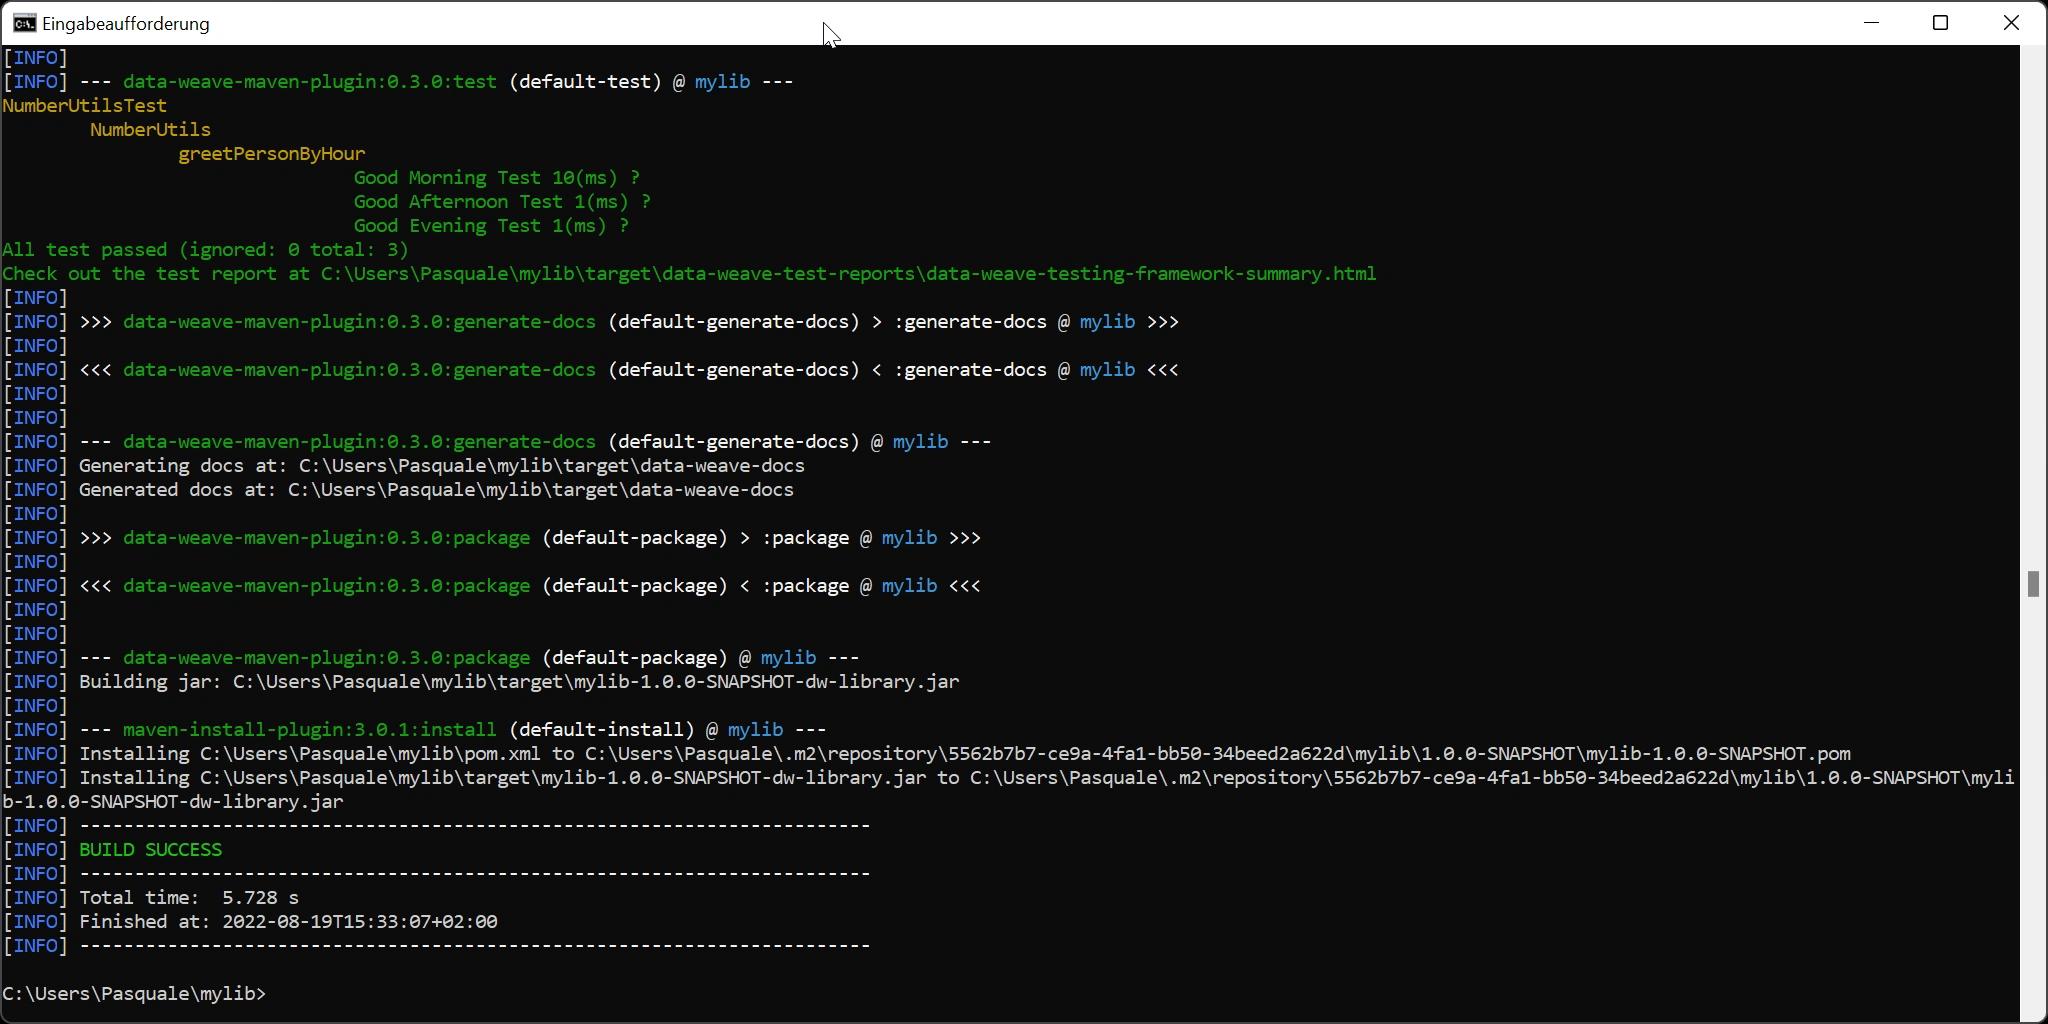Click the green BUILD SUCCESS message
The width and height of the screenshot is (2048, 1024).
click(x=150, y=850)
